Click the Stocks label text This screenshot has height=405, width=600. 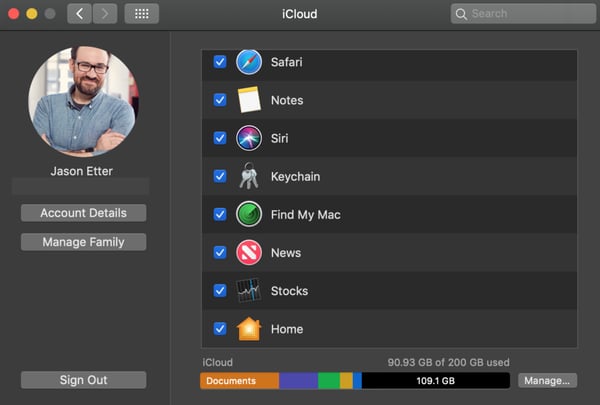coord(289,291)
